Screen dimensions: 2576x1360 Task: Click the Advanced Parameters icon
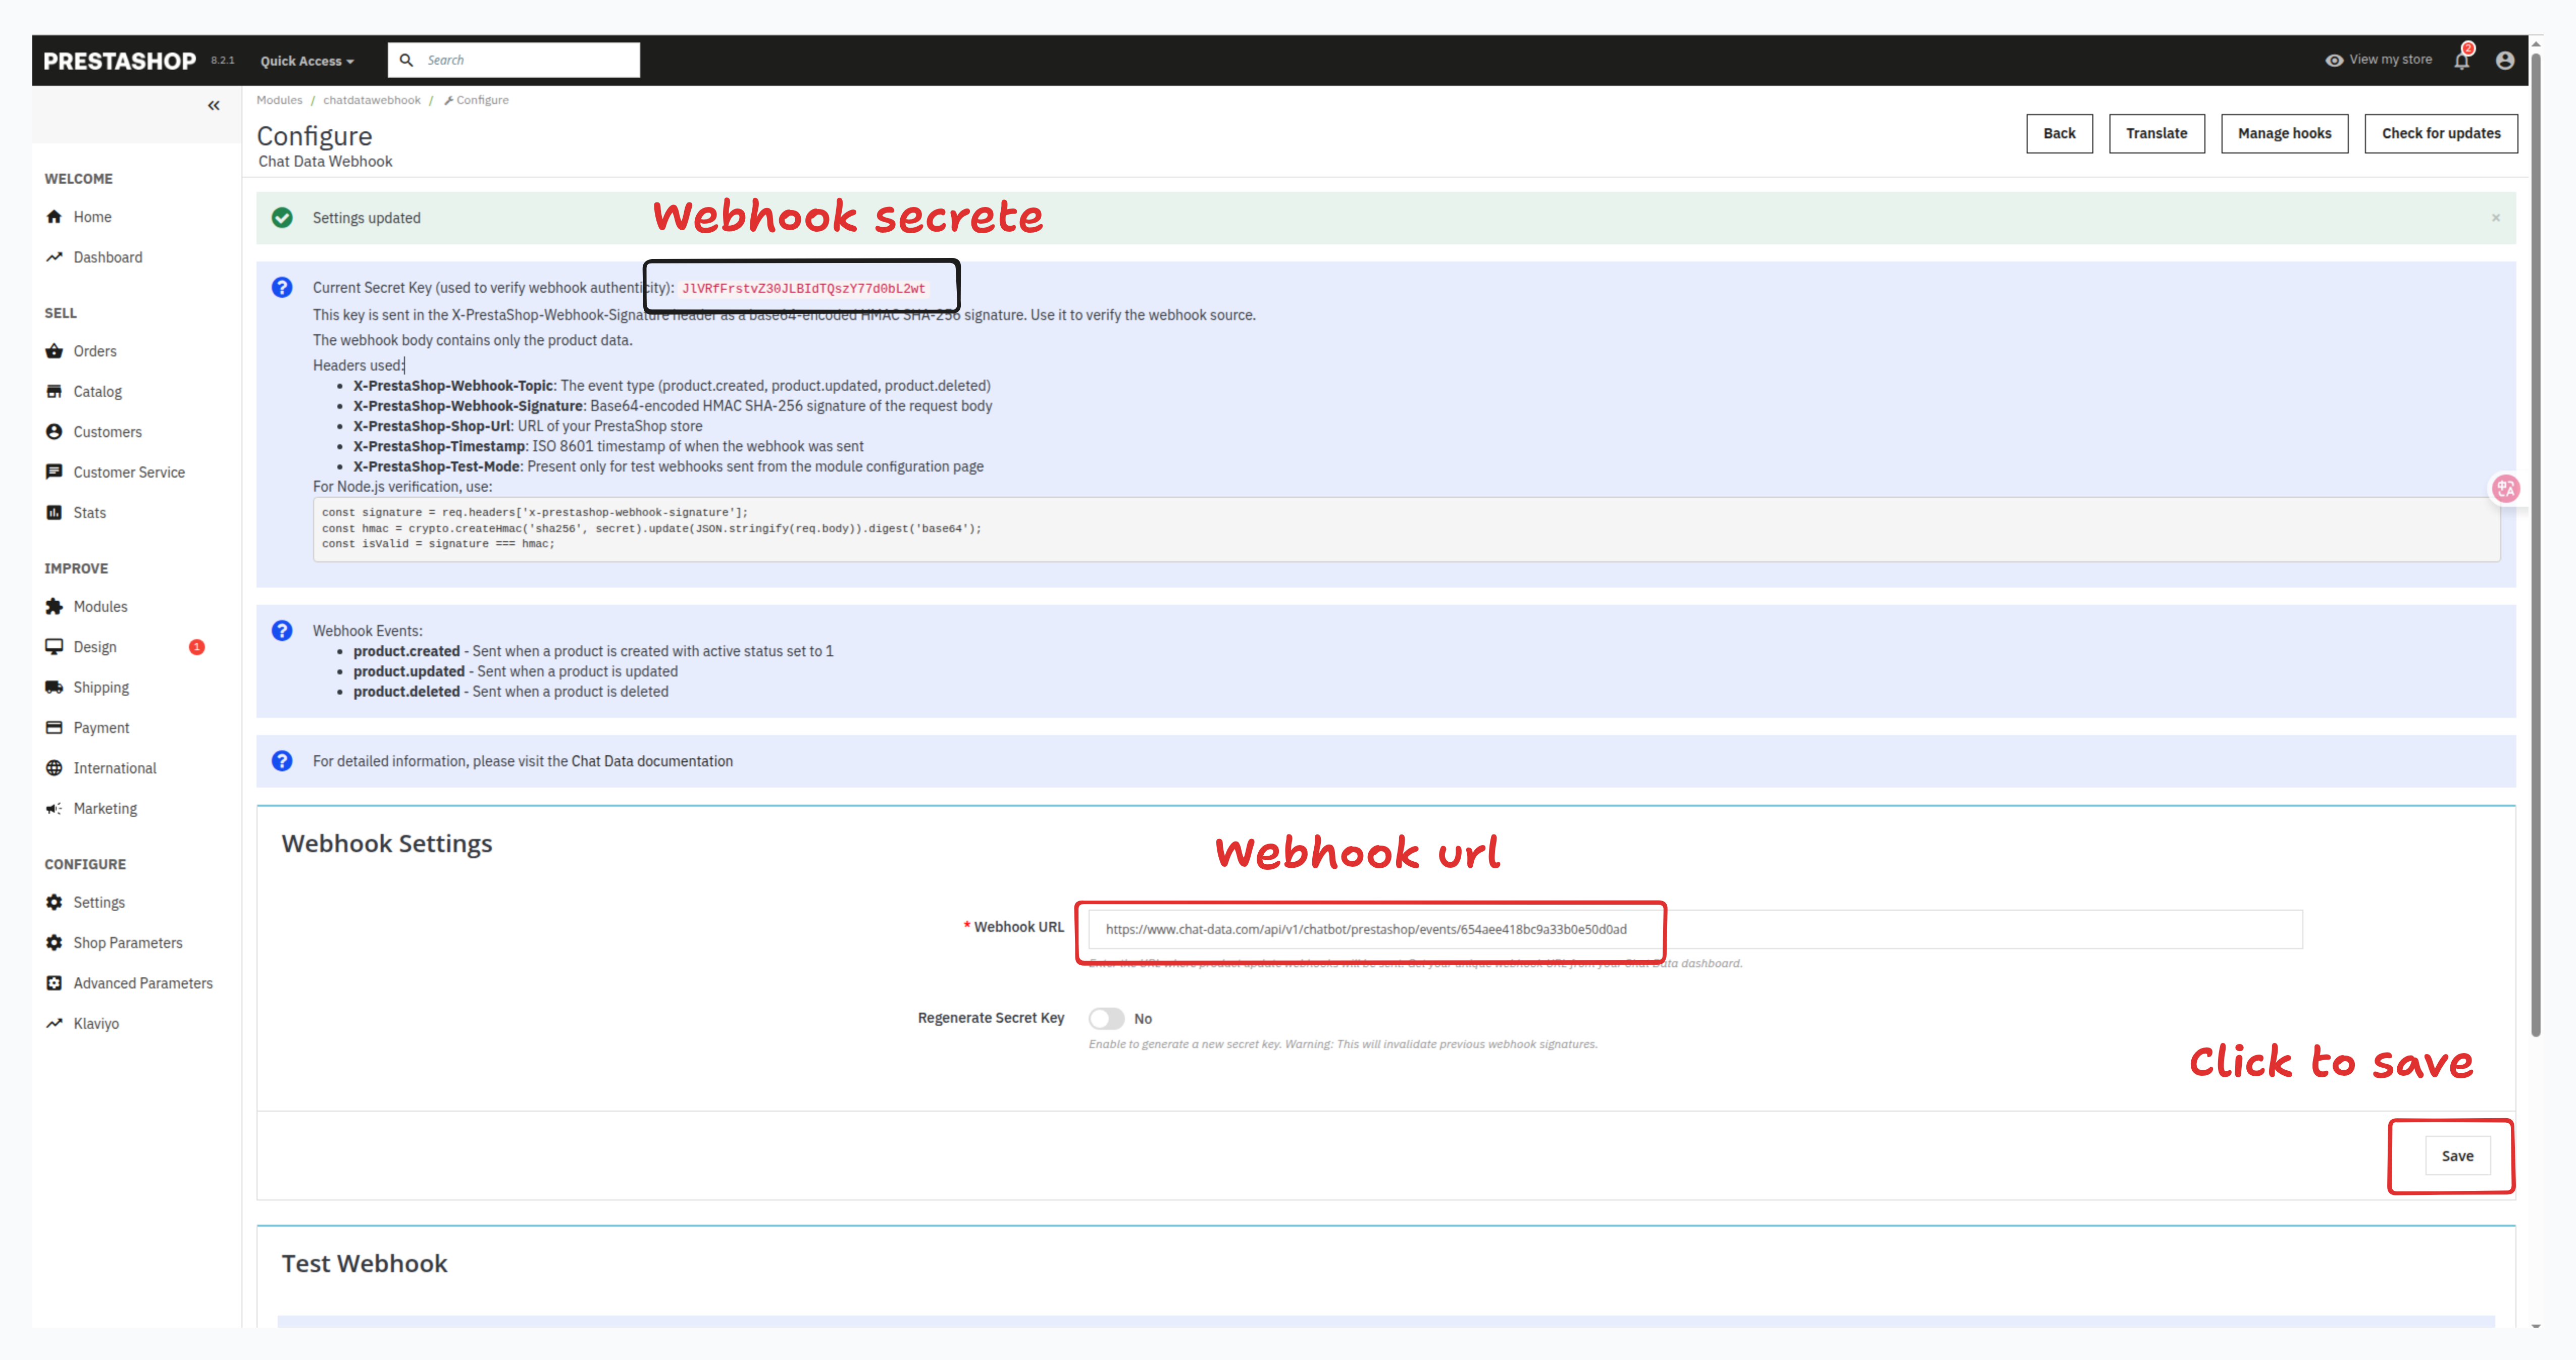[54, 983]
